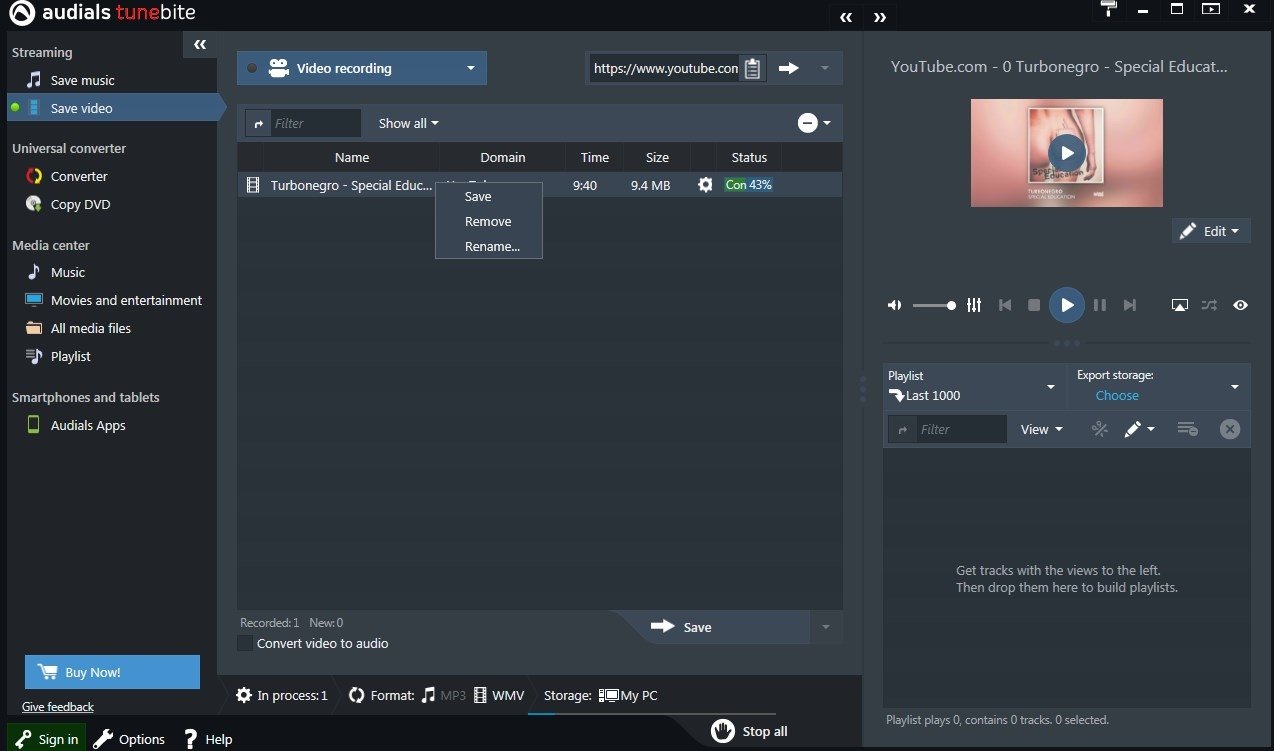Viewport: 1274px width, 751px height.
Task: Open the Show all dropdown
Action: click(408, 123)
